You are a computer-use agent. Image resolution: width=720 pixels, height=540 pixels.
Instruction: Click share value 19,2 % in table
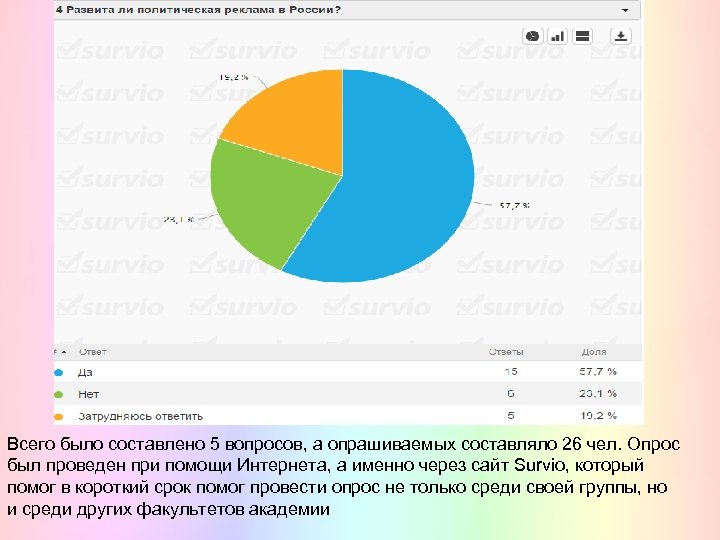pos(598,416)
